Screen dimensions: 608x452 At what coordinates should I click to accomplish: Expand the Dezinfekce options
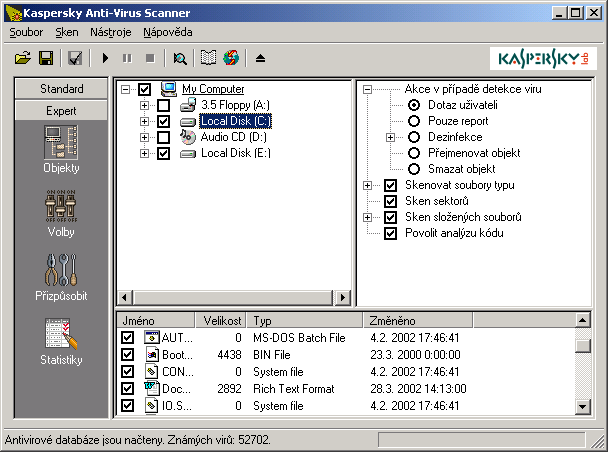coord(390,137)
